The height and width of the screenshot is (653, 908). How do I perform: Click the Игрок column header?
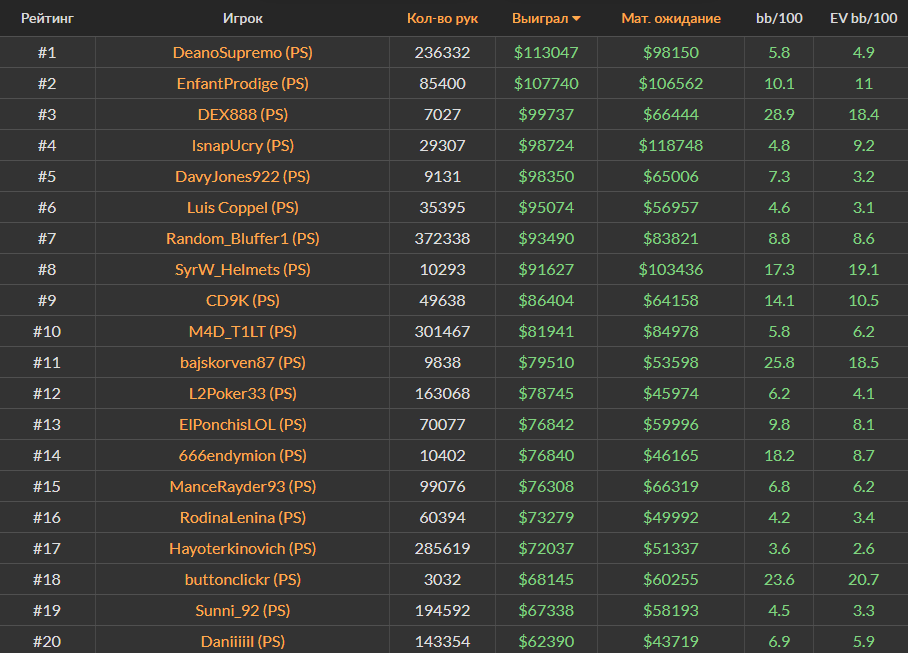(243, 18)
